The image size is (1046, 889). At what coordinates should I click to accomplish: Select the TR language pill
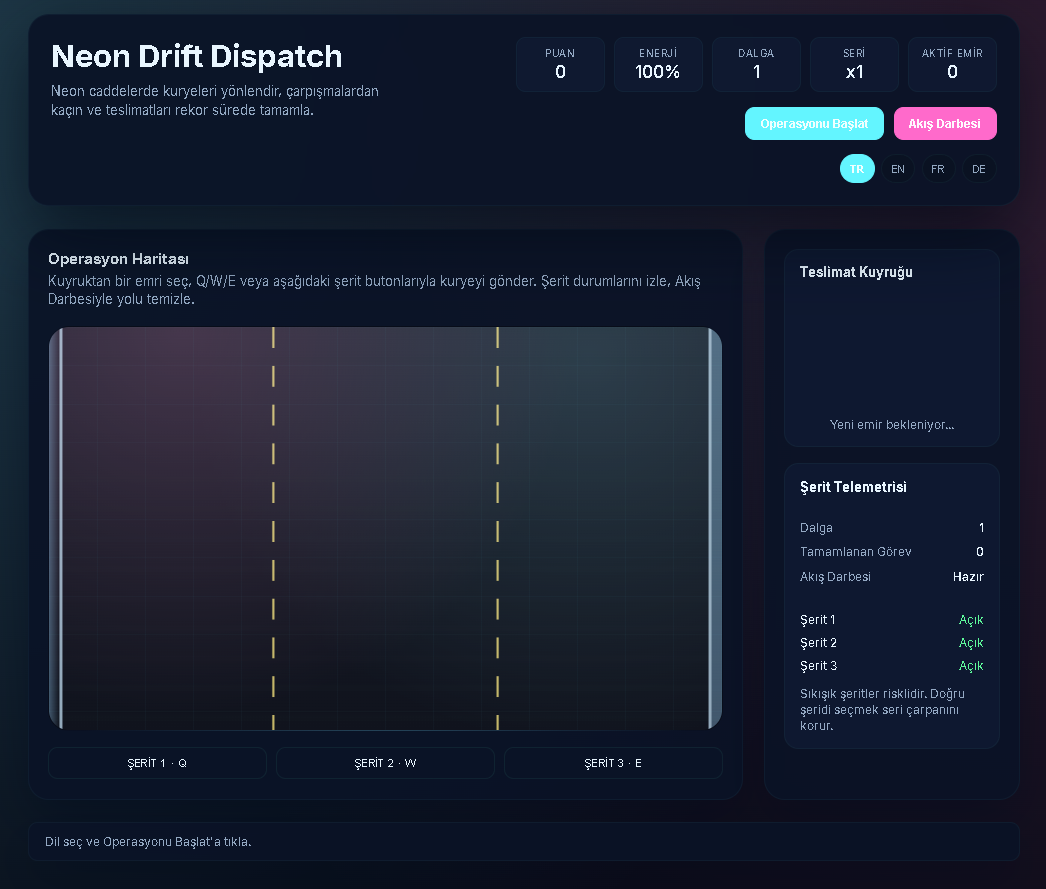[857, 169]
